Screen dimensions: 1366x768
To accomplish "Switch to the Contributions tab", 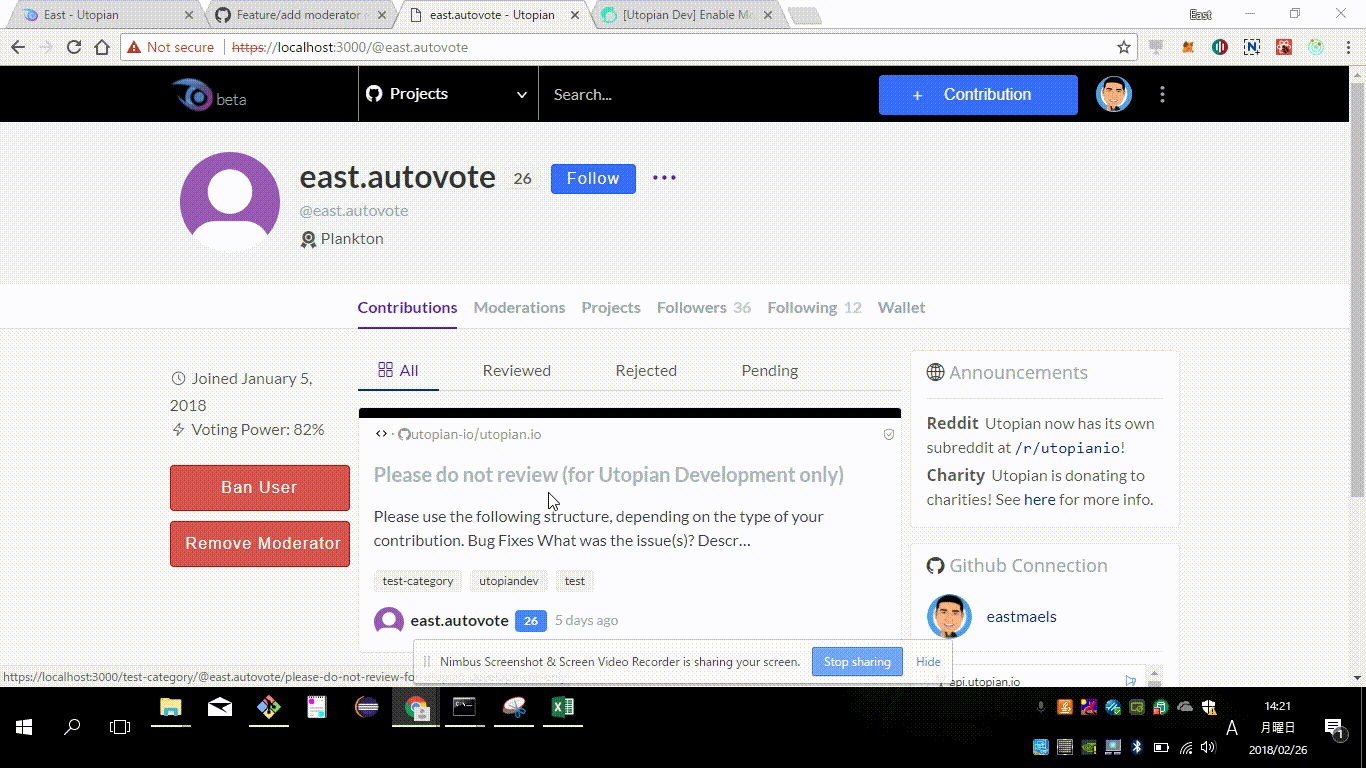I will (407, 308).
